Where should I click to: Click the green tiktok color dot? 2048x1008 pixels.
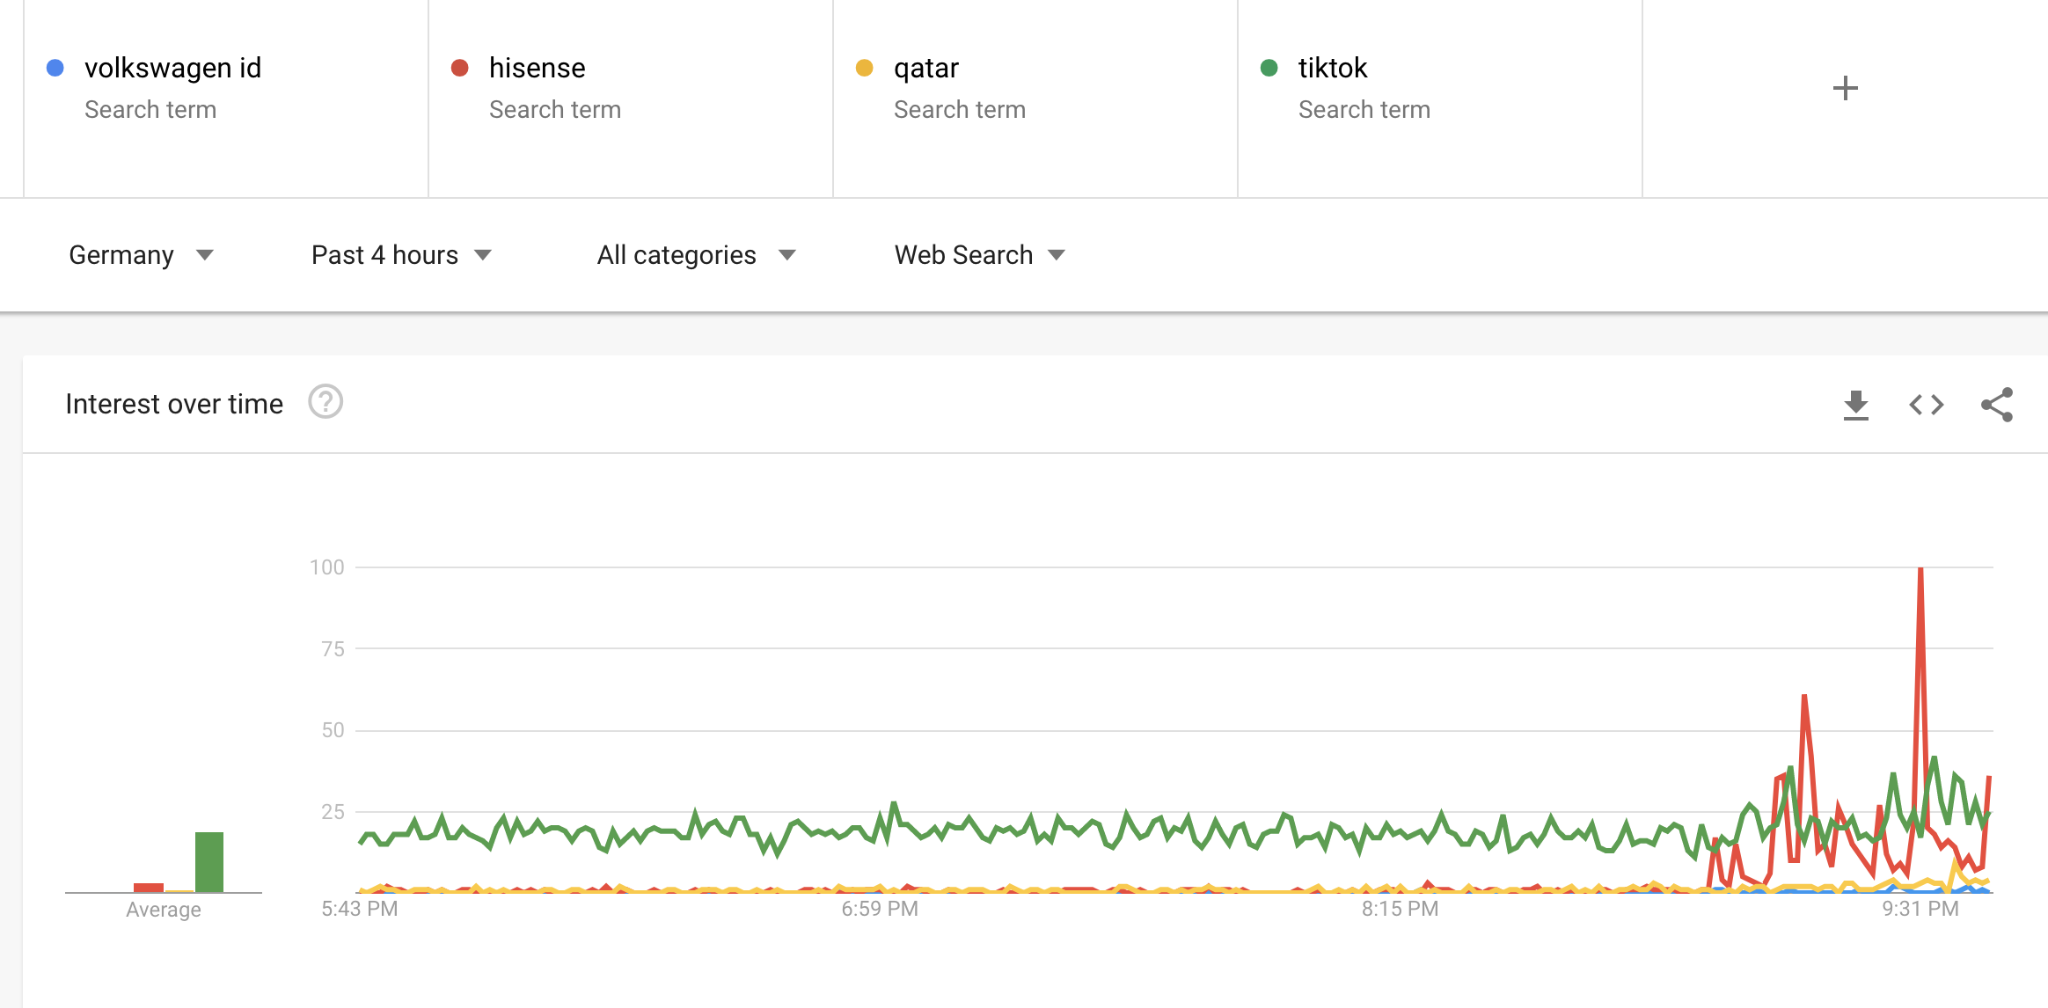[1269, 68]
